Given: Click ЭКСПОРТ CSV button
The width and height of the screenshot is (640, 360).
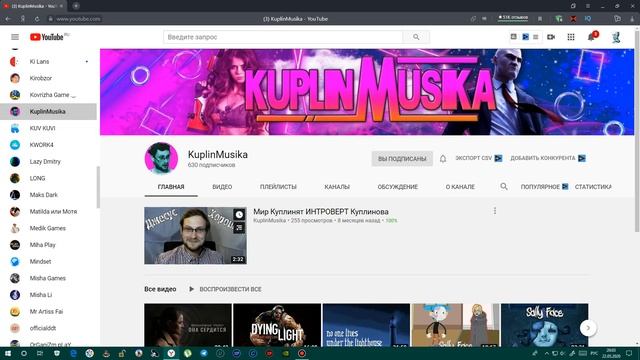Looking at the screenshot, I should click(x=479, y=158).
